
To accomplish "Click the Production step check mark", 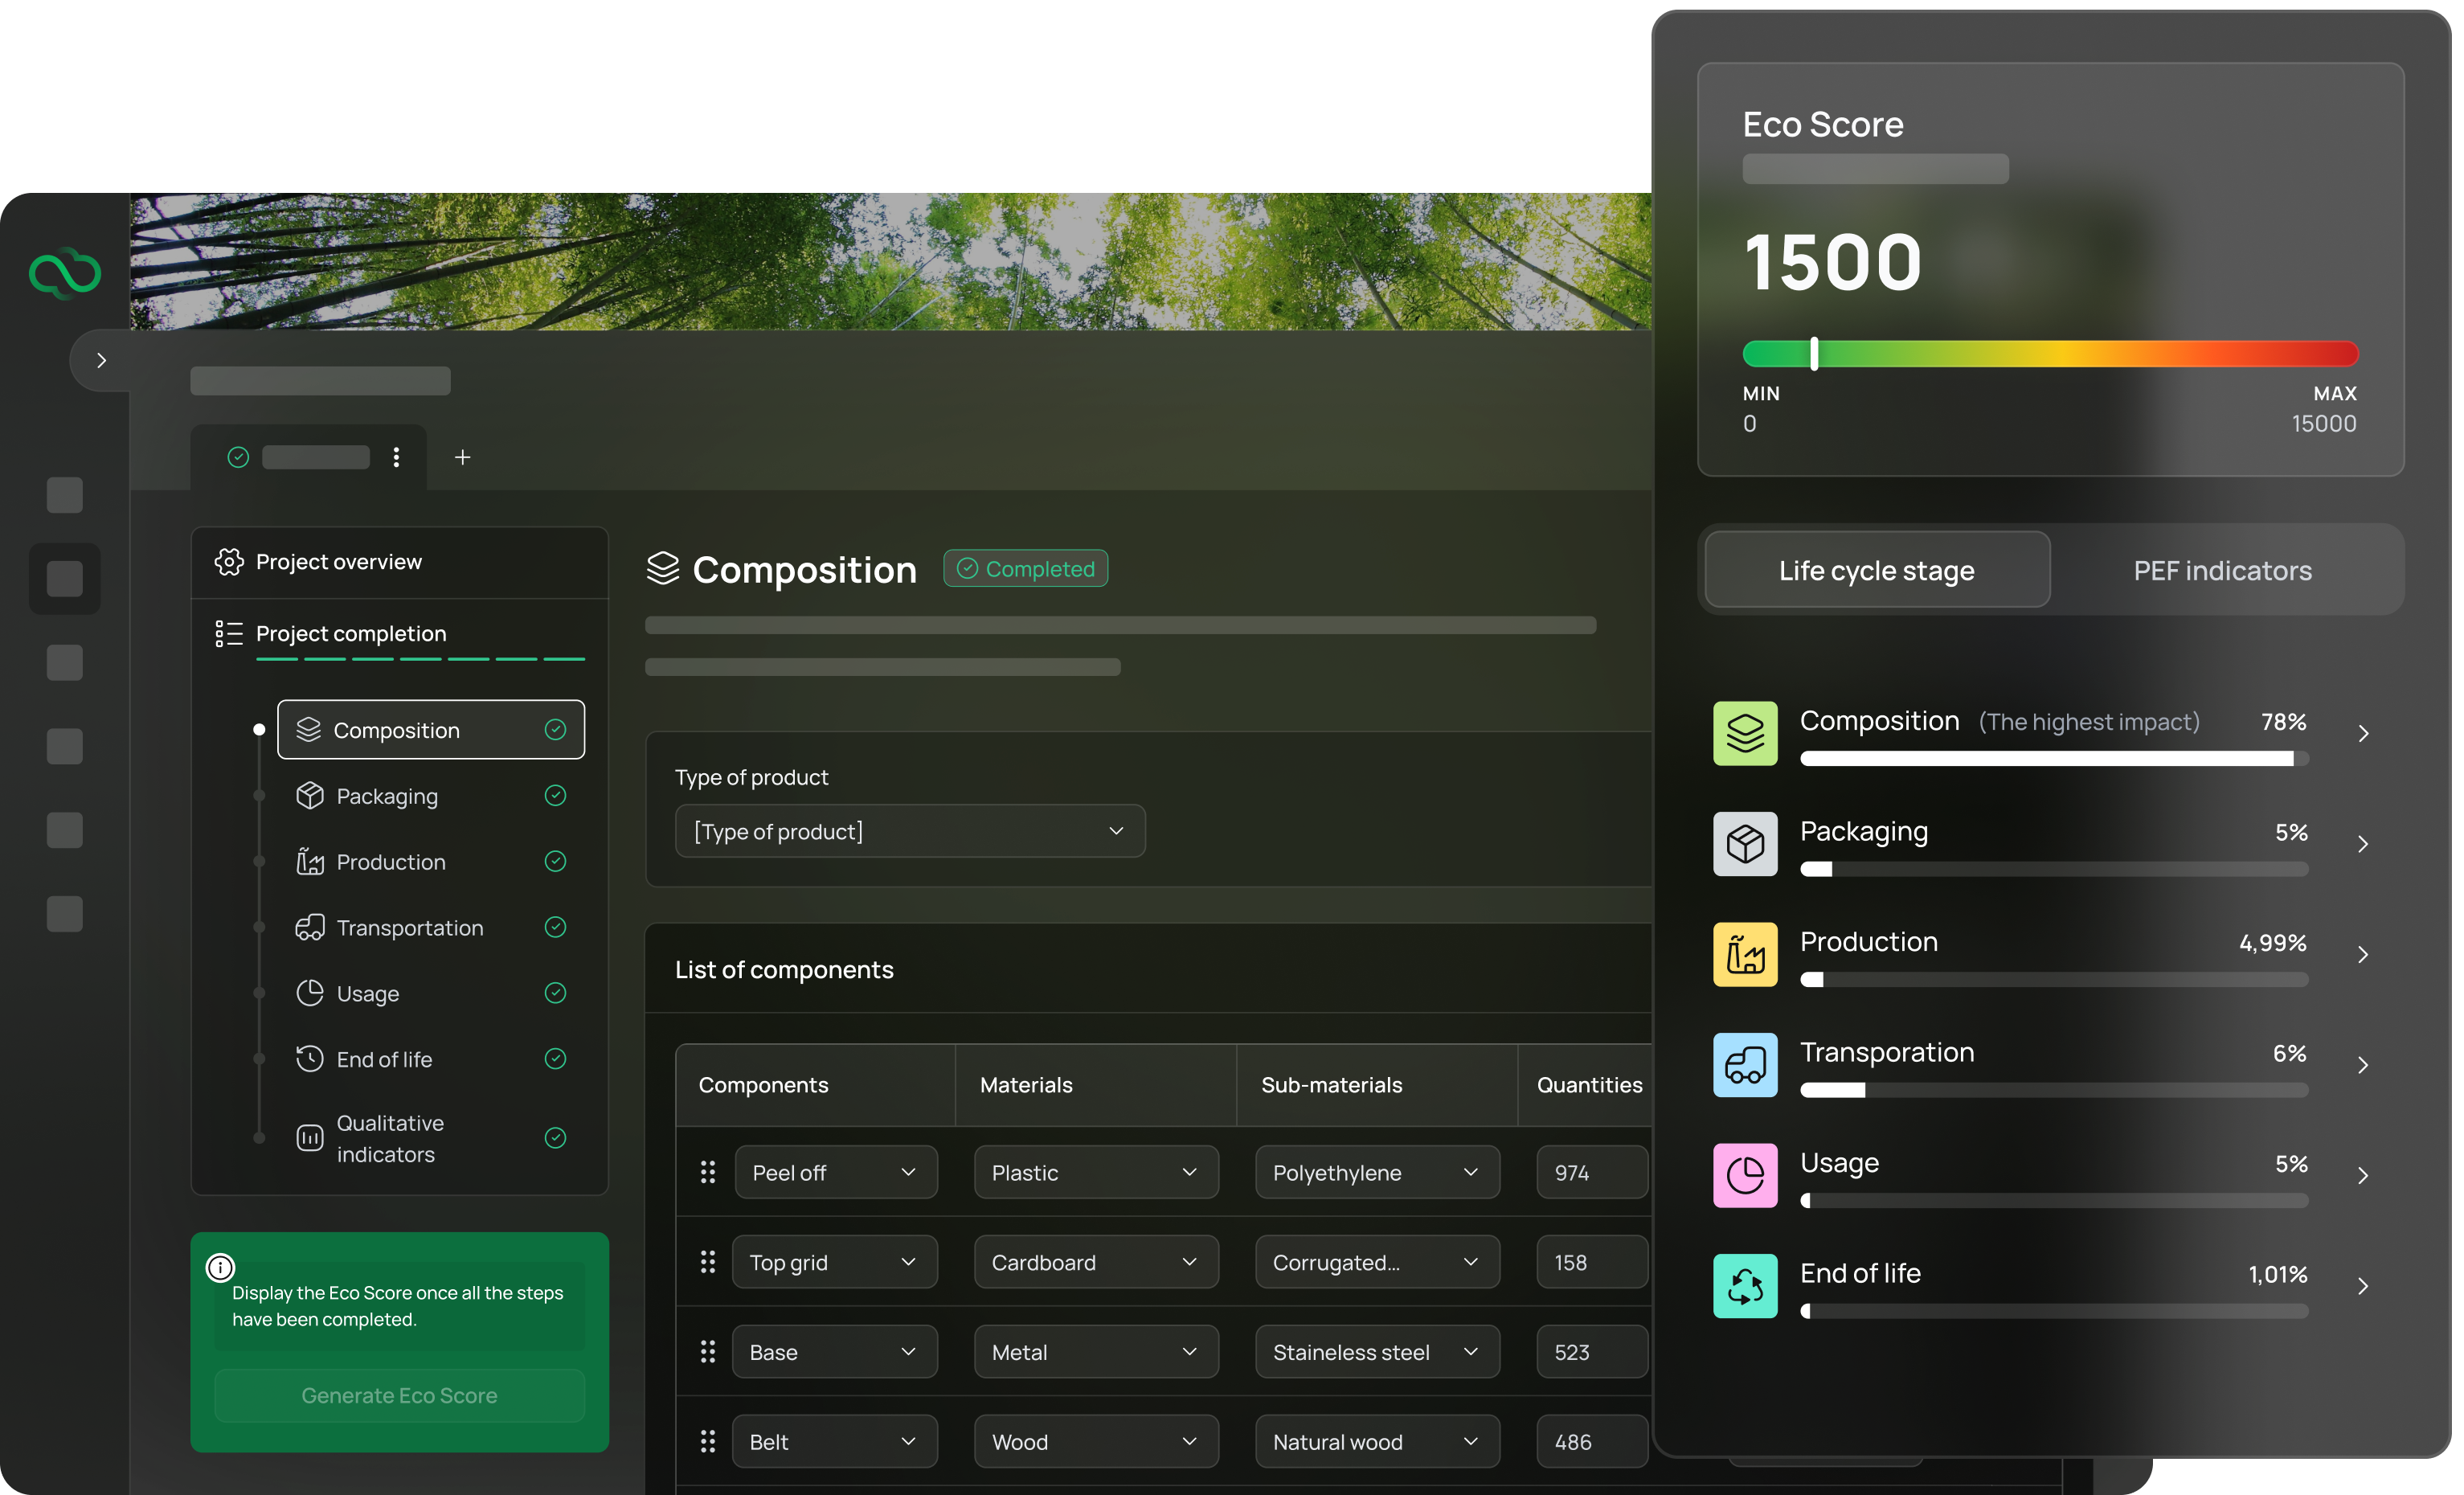I will click(x=555, y=862).
